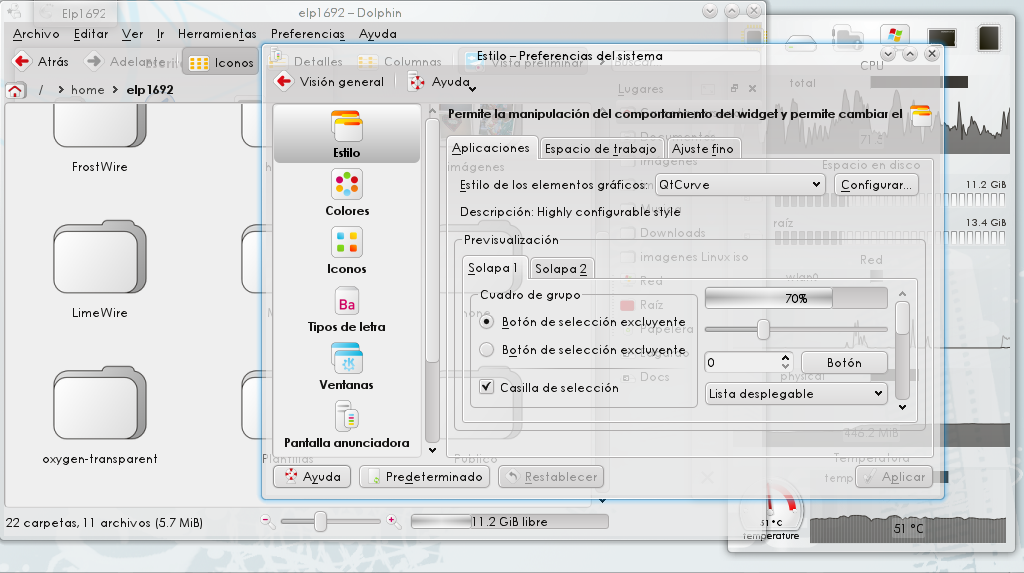Select the Iconos settings module
Viewport: 1024px width, 573px height.
point(347,243)
